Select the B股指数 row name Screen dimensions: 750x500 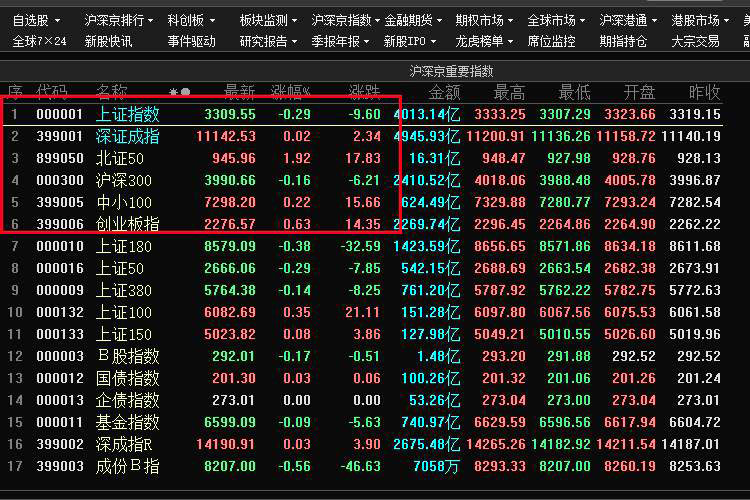pyautogui.click(x=128, y=356)
